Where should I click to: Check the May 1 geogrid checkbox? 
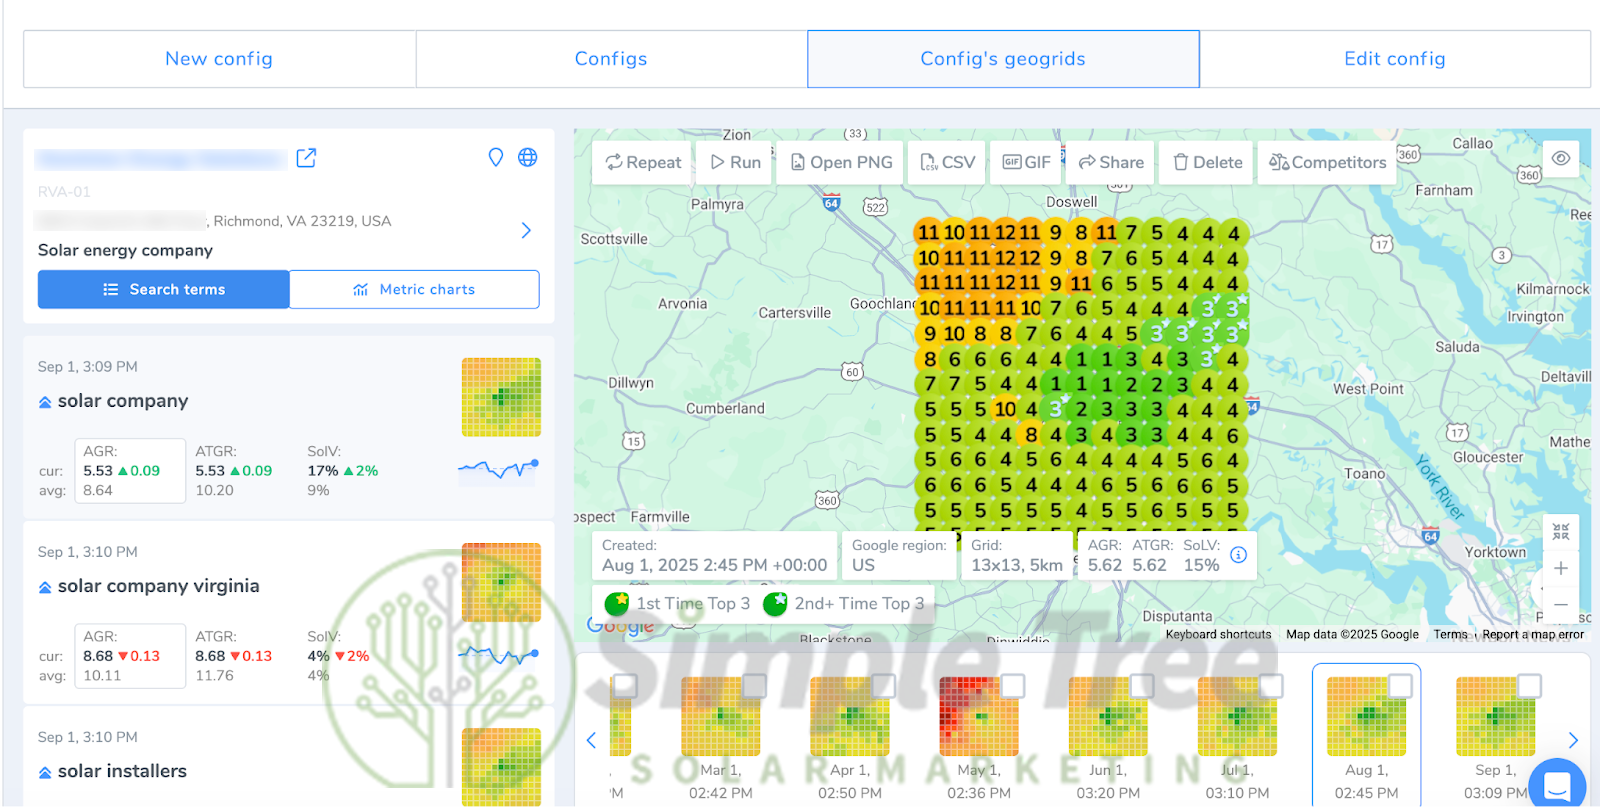click(x=1013, y=685)
